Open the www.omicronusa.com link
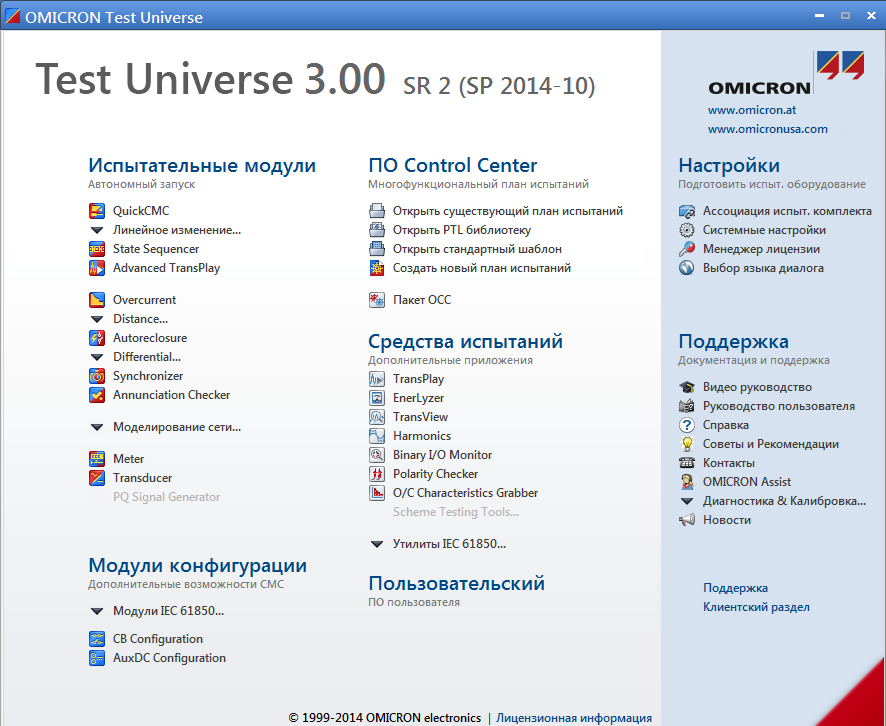Screen dimensions: 886x726 (x=767, y=129)
